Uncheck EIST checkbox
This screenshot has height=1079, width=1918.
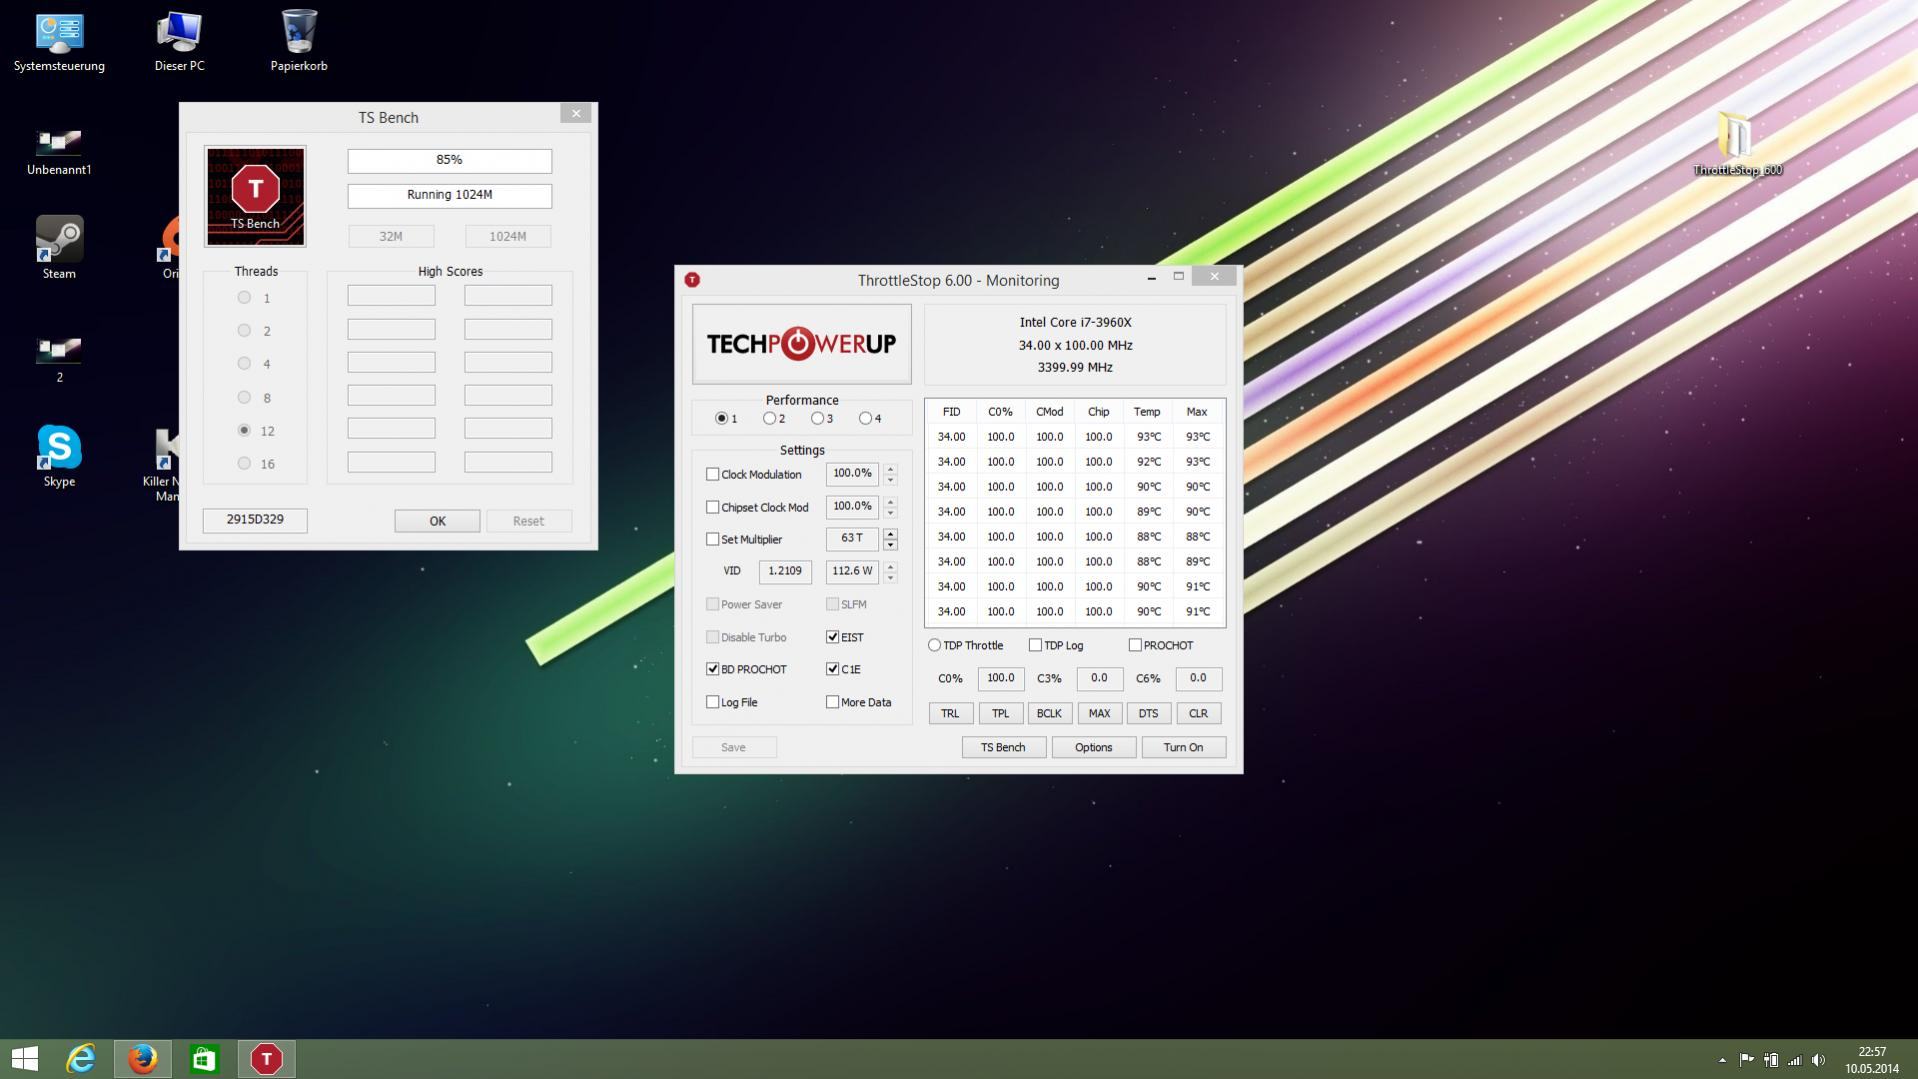[833, 637]
